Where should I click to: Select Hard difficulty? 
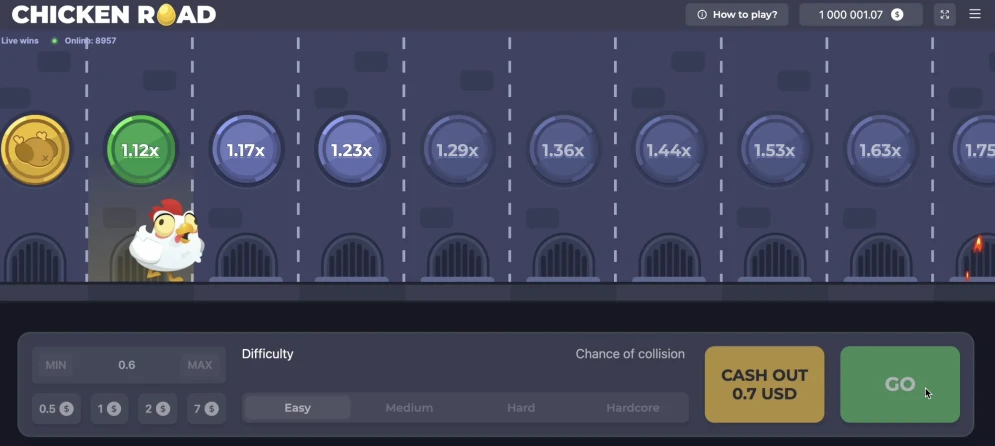click(521, 408)
